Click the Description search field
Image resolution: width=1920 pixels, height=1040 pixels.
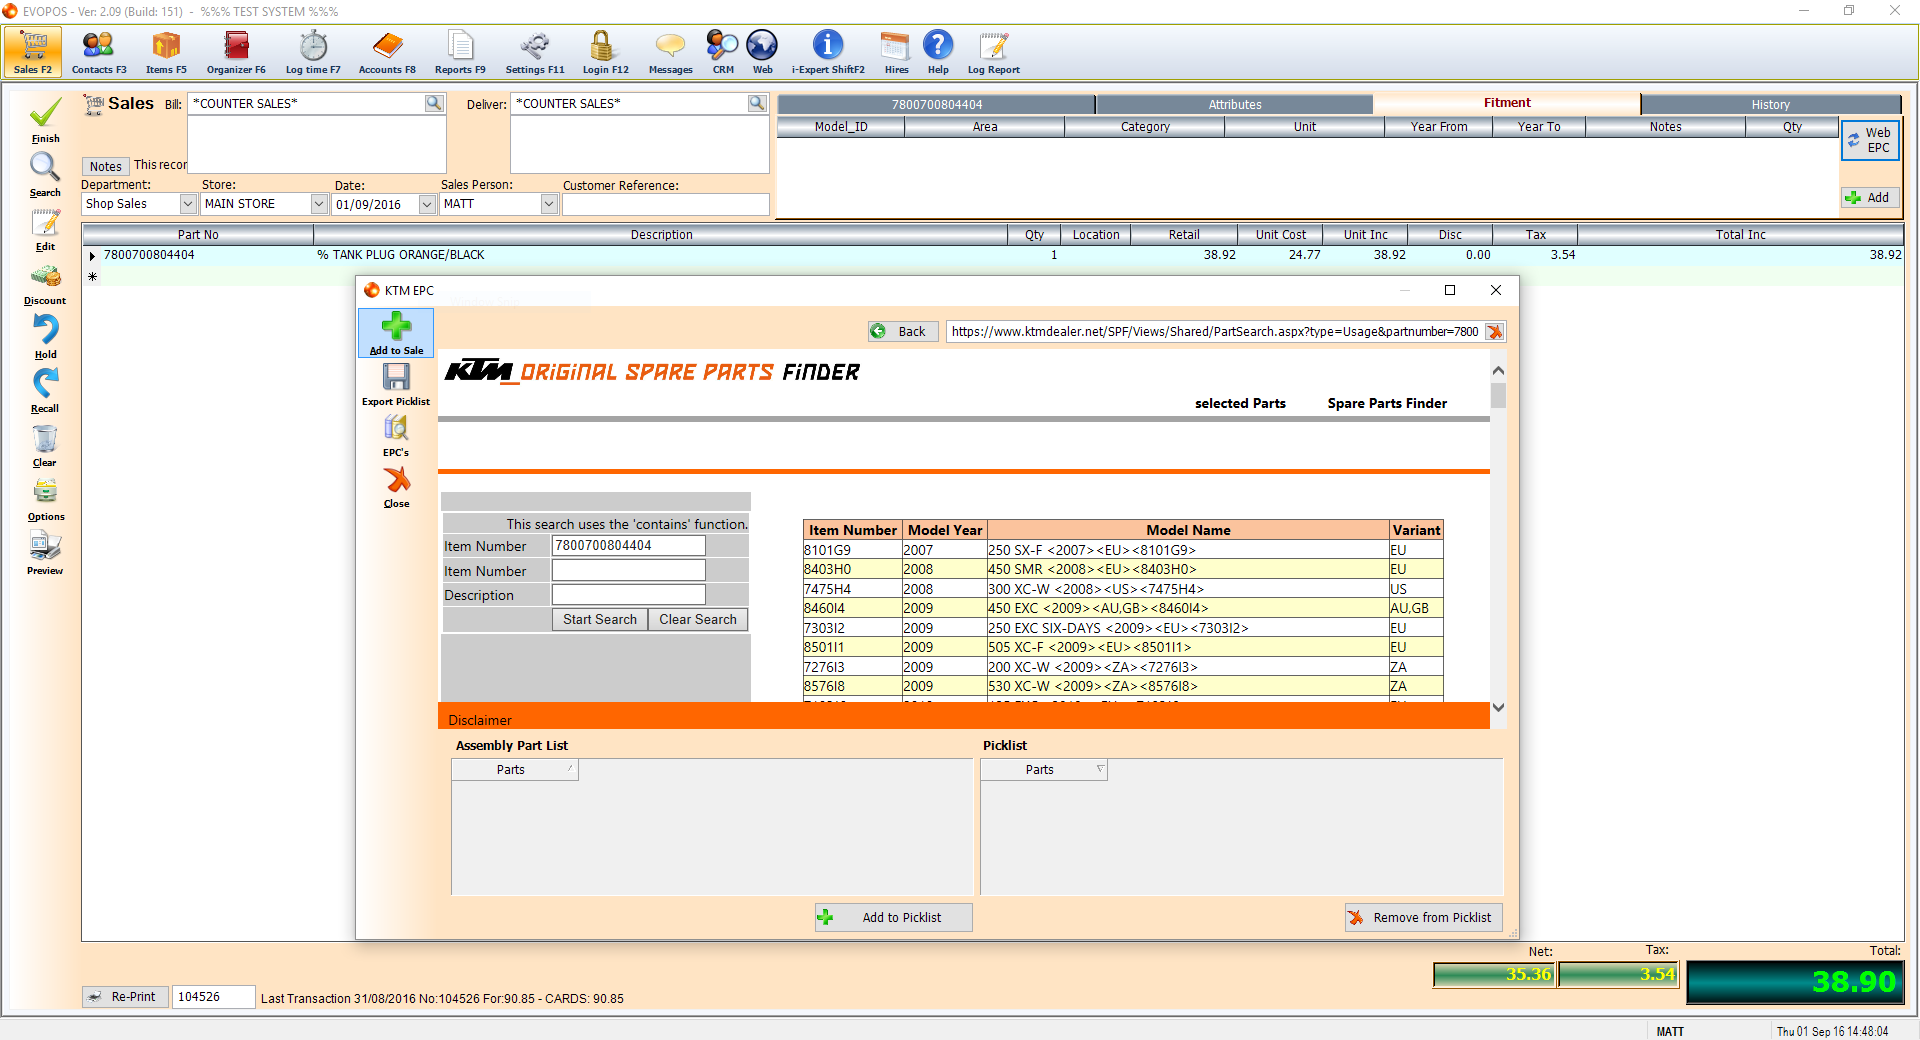tap(628, 595)
